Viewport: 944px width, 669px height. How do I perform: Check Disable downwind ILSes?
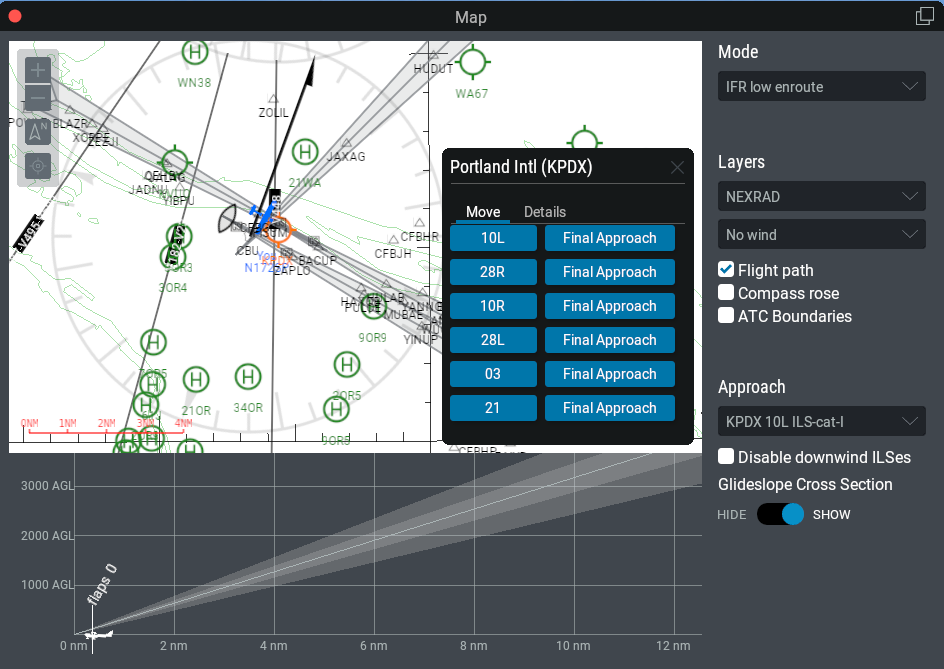(x=726, y=456)
